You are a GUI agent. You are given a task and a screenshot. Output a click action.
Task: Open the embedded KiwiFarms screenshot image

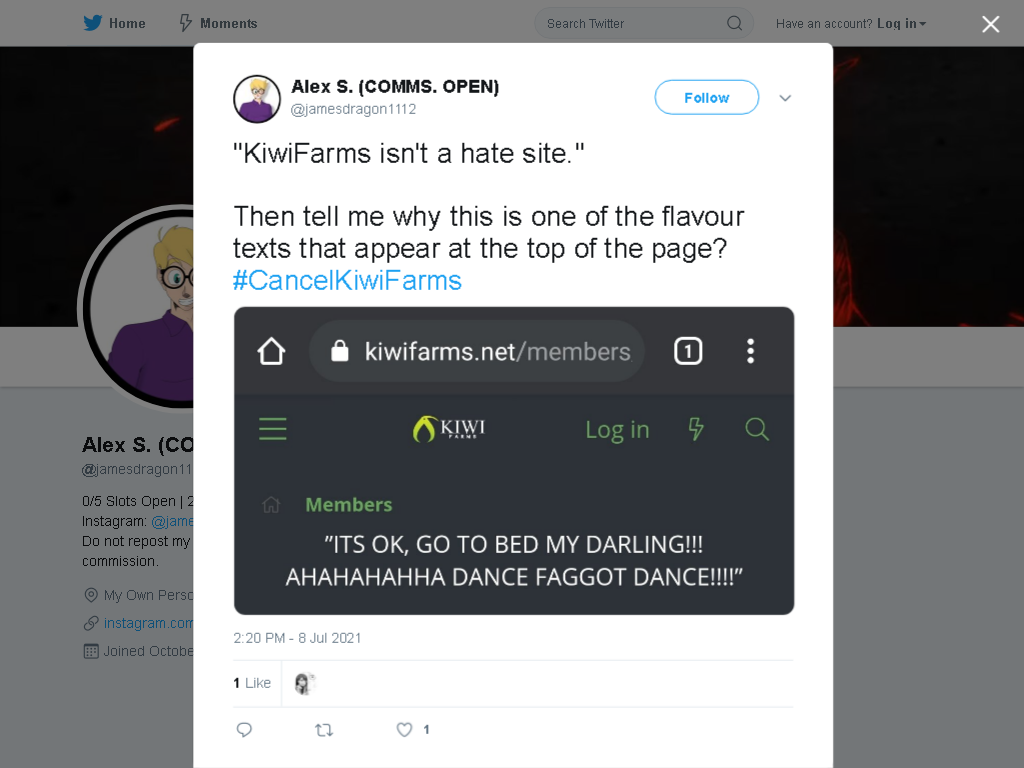[x=513, y=460]
